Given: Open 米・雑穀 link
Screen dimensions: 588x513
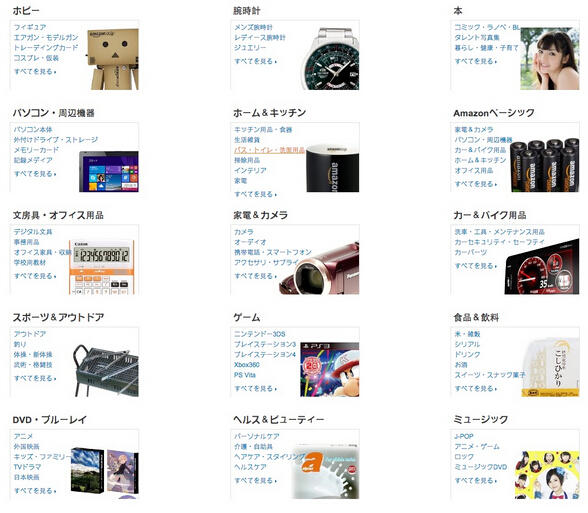Looking at the screenshot, I should coord(467,334).
